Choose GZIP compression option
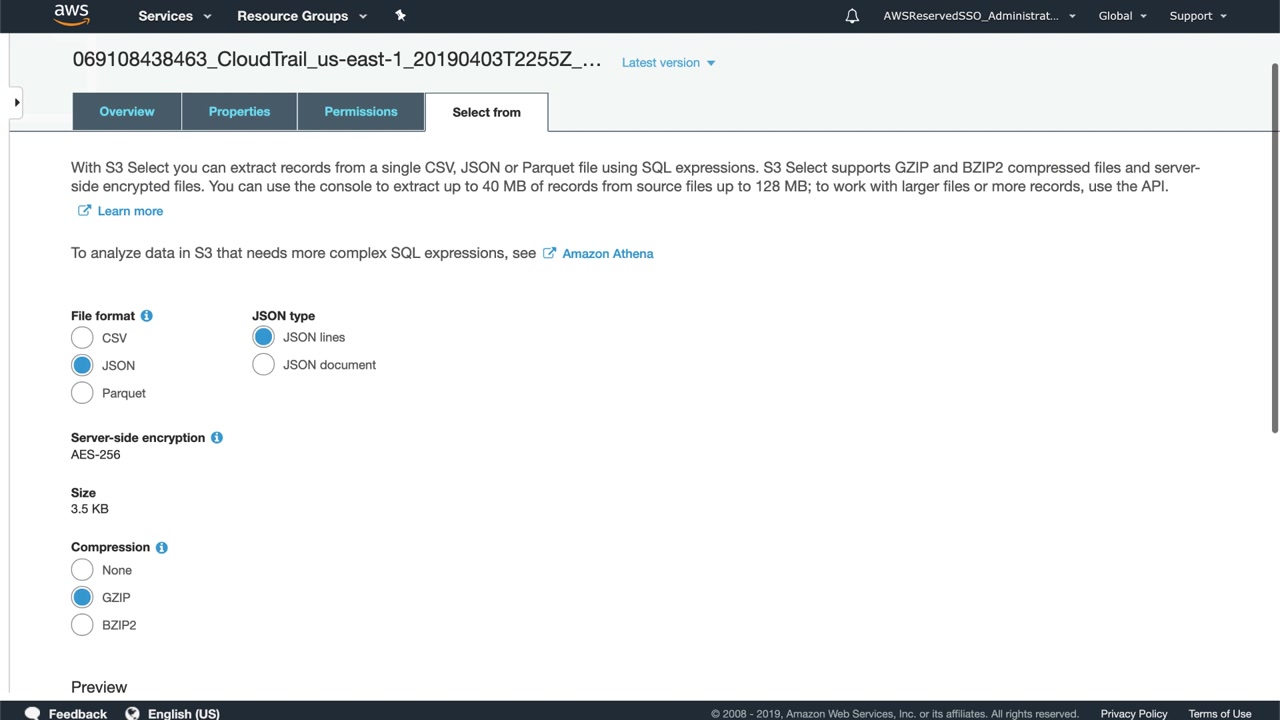The height and width of the screenshot is (720, 1280). pos(82,597)
